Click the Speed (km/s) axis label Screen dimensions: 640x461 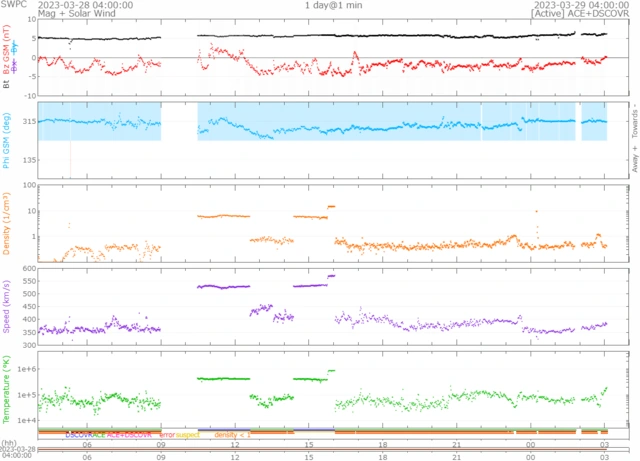(7, 306)
